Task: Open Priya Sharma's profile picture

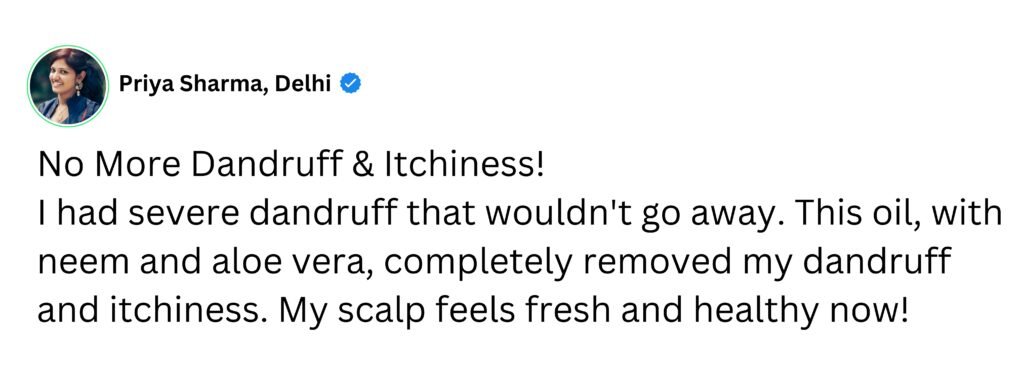Action: click(x=68, y=86)
